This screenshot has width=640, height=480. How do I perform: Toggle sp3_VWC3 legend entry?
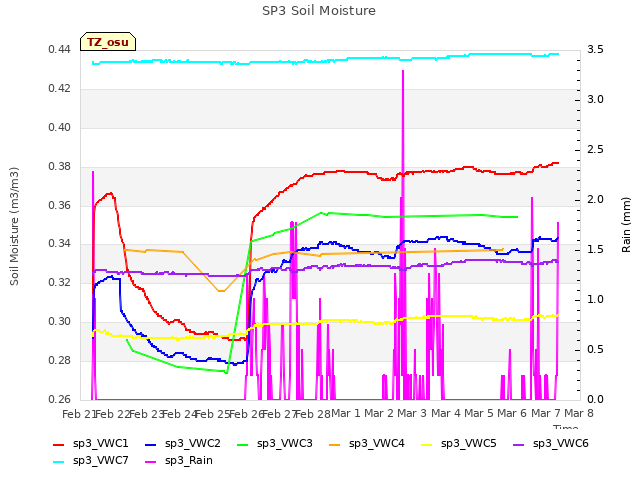[x=275, y=444]
